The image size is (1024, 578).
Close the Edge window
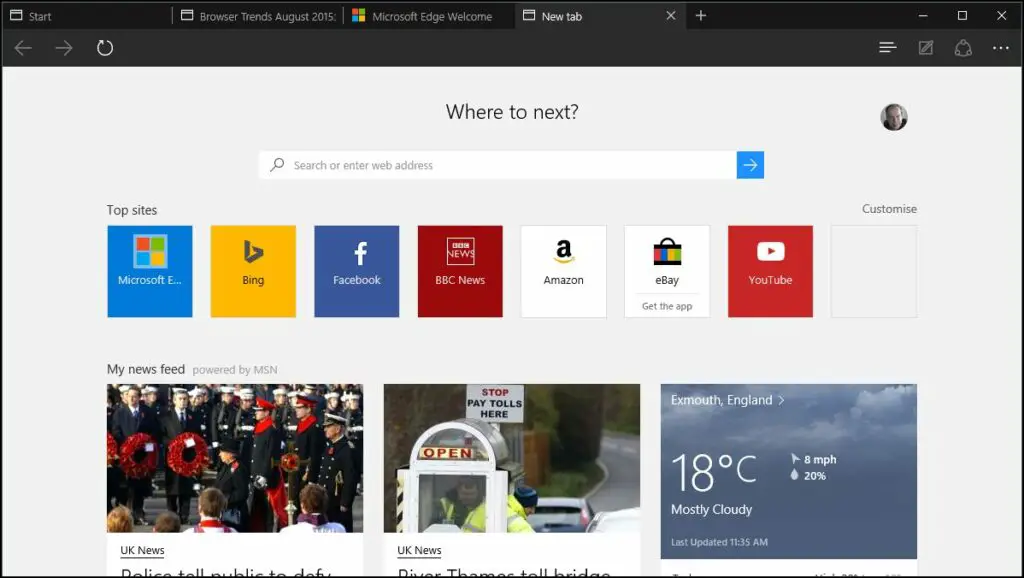[1001, 16]
